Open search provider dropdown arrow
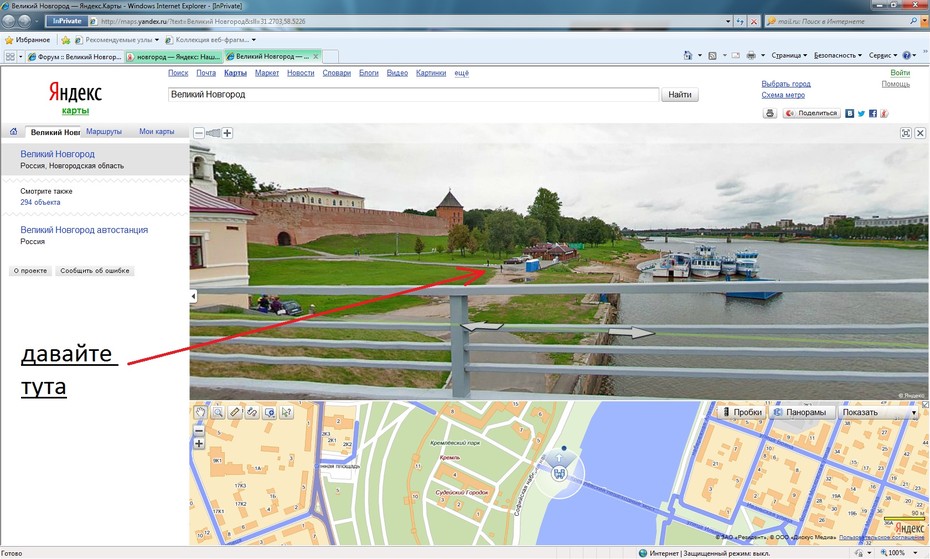Screen dimensions: 930x559 [x=923, y=21]
